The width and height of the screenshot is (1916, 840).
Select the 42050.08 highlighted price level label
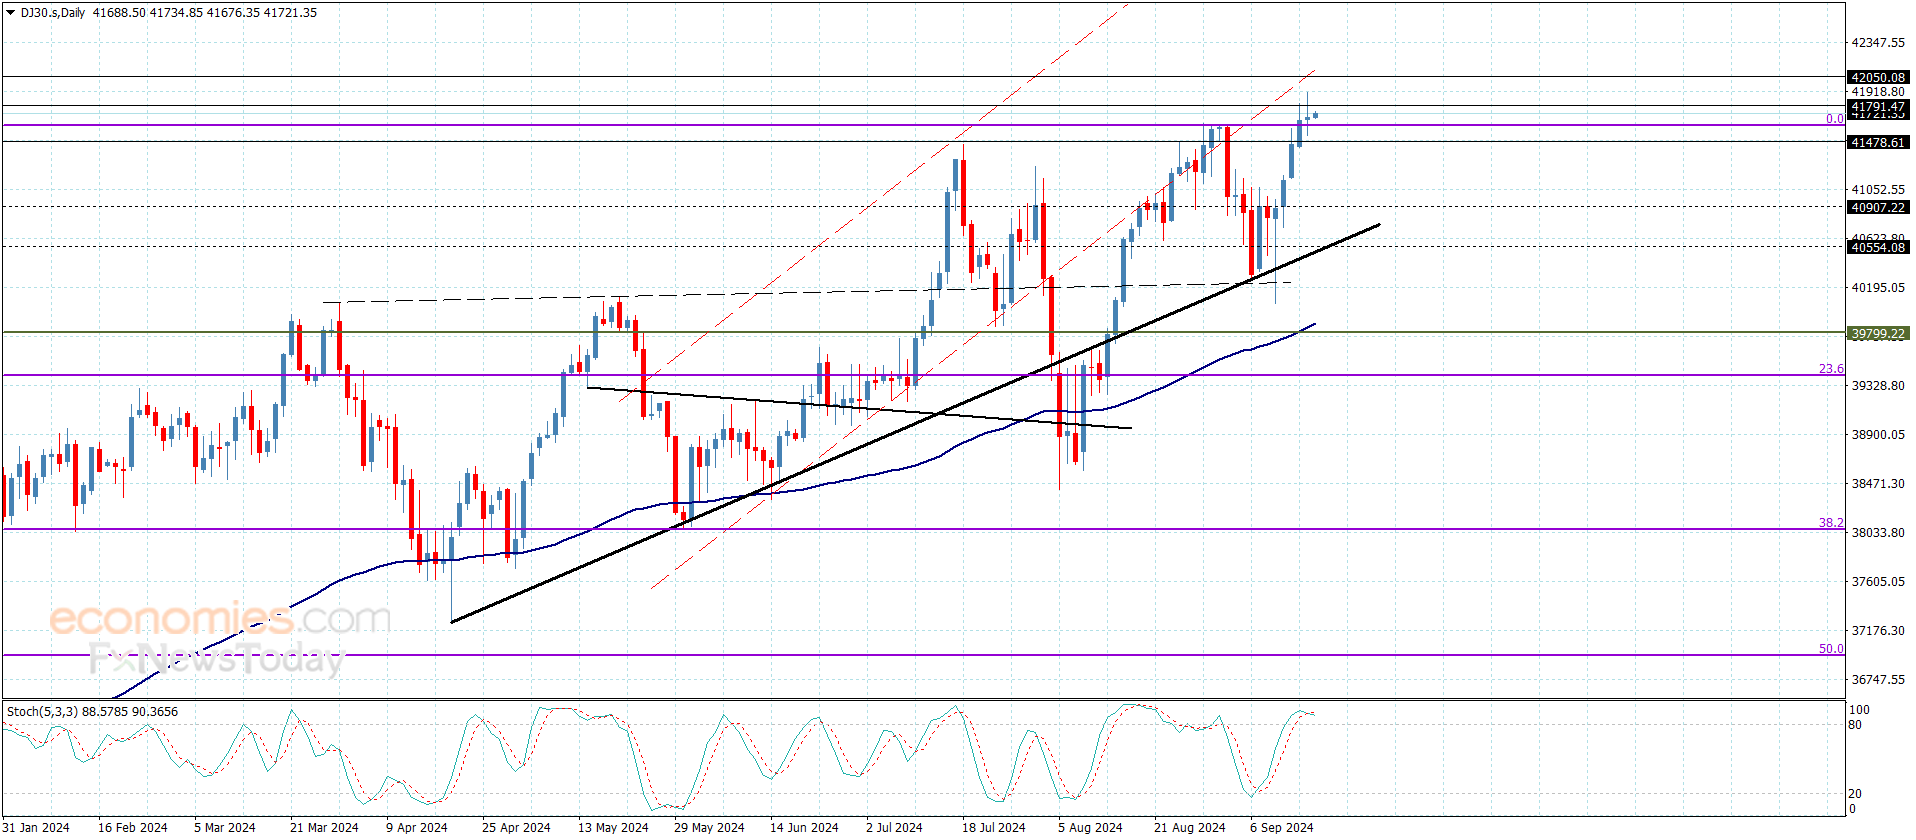pyautogui.click(x=1878, y=77)
